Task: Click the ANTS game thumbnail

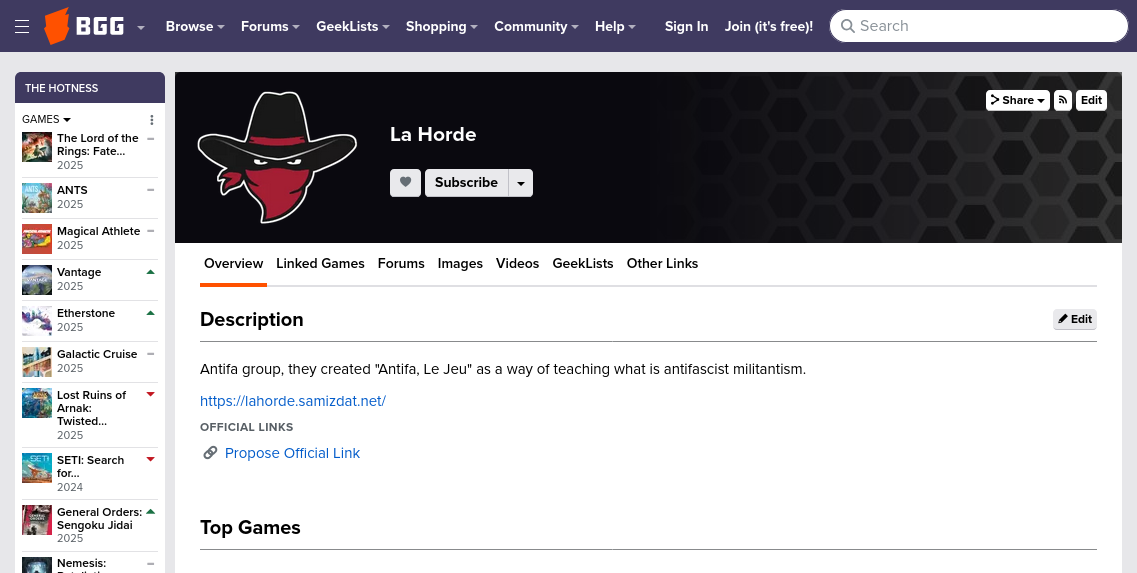Action: pyautogui.click(x=37, y=198)
